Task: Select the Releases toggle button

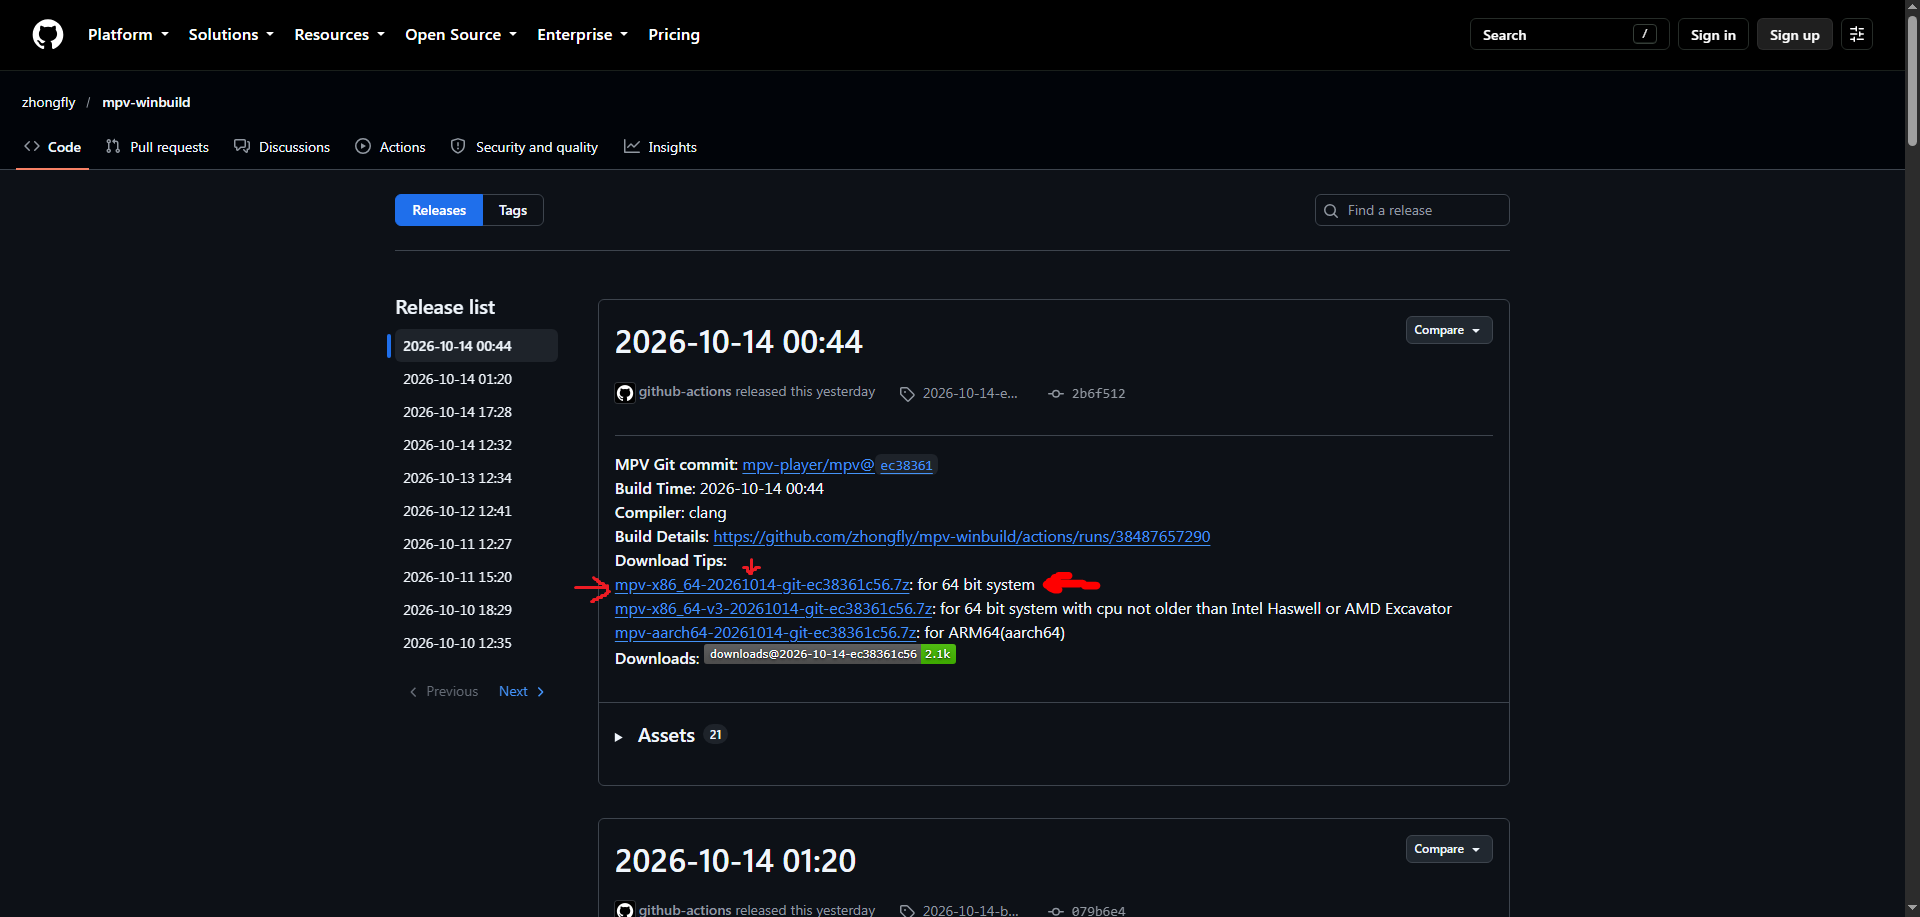Action: point(439,210)
